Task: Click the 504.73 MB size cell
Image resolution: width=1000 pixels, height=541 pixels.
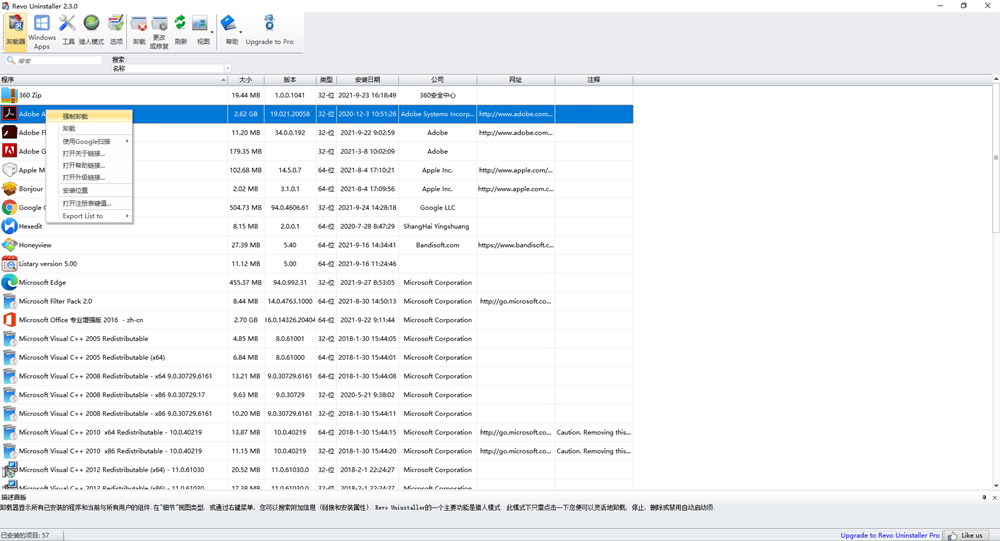Action: coord(246,207)
